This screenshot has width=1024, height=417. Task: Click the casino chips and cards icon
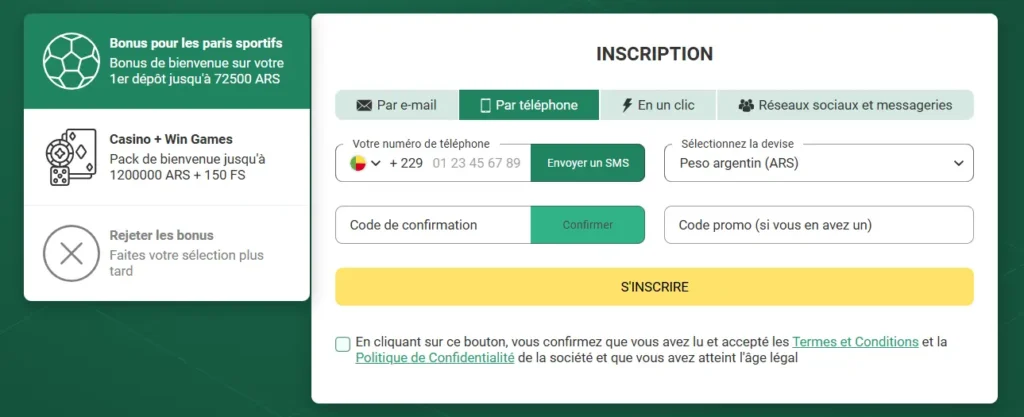[71, 157]
